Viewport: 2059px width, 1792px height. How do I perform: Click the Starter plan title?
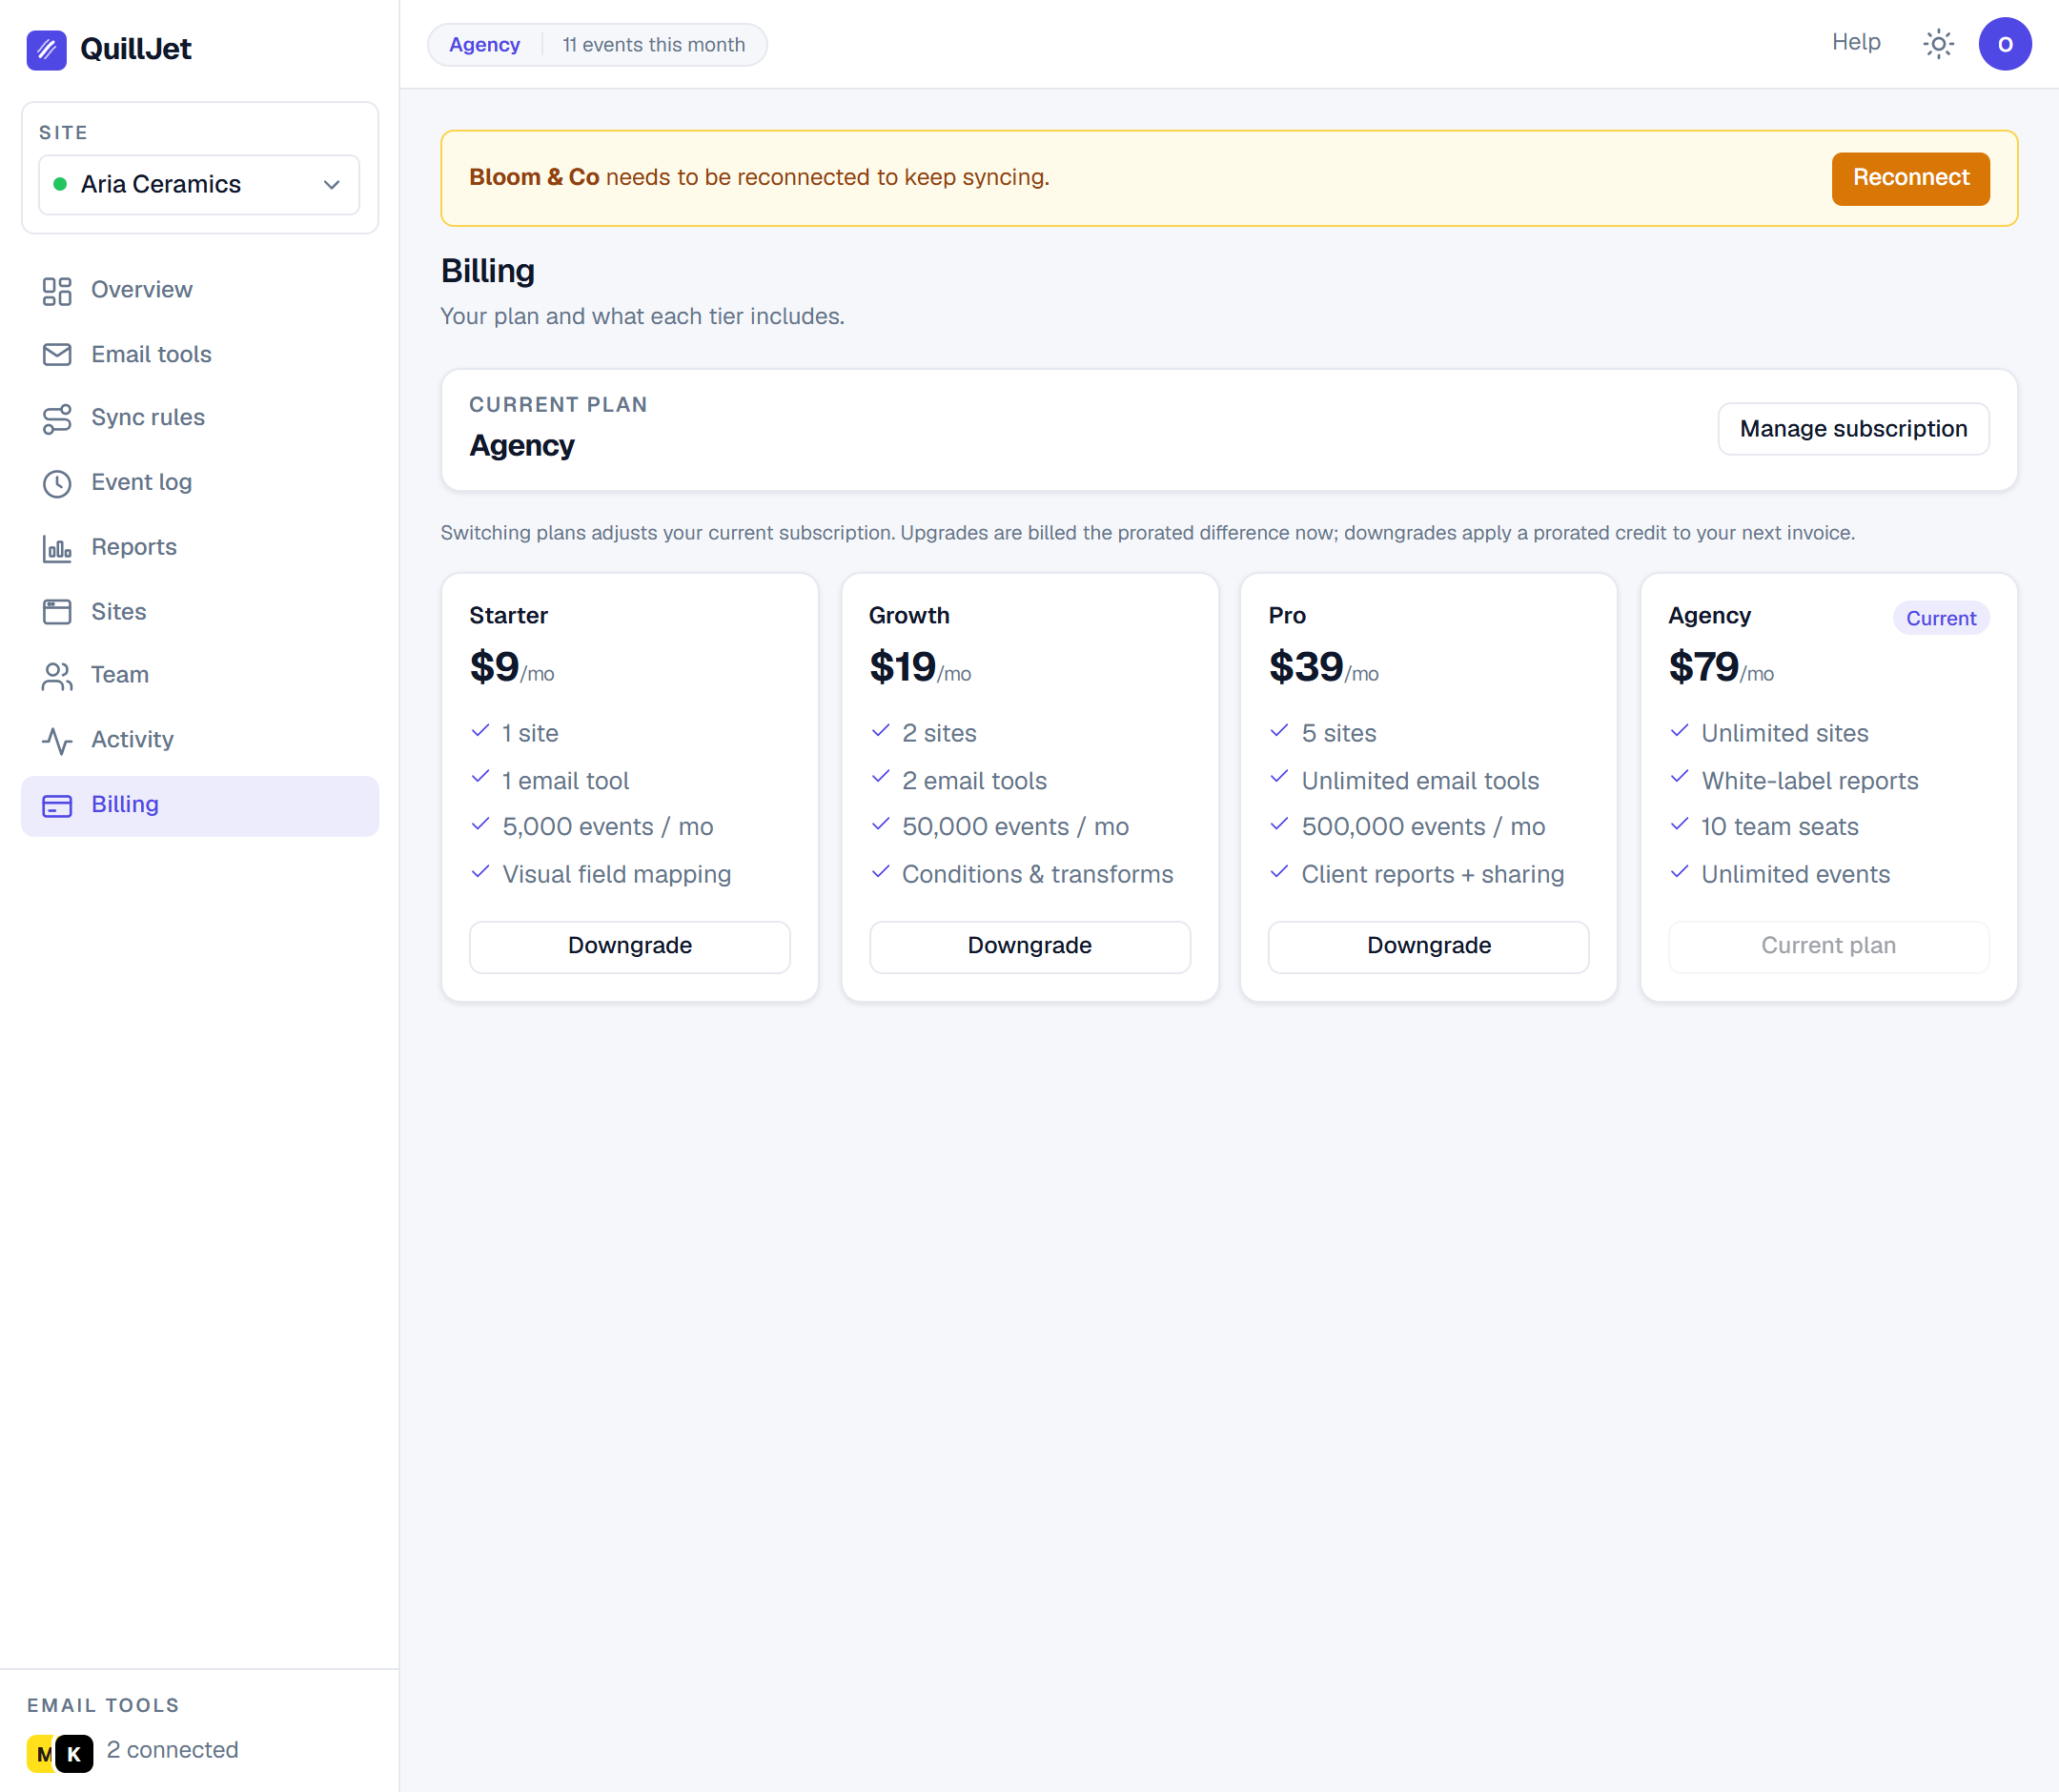(x=508, y=616)
